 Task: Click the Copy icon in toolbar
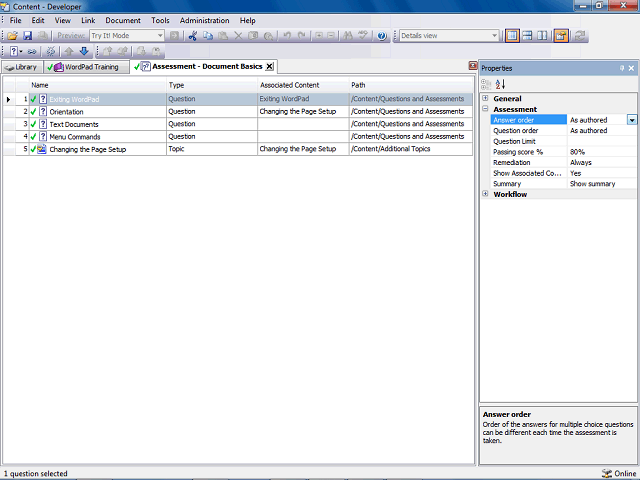[208, 36]
